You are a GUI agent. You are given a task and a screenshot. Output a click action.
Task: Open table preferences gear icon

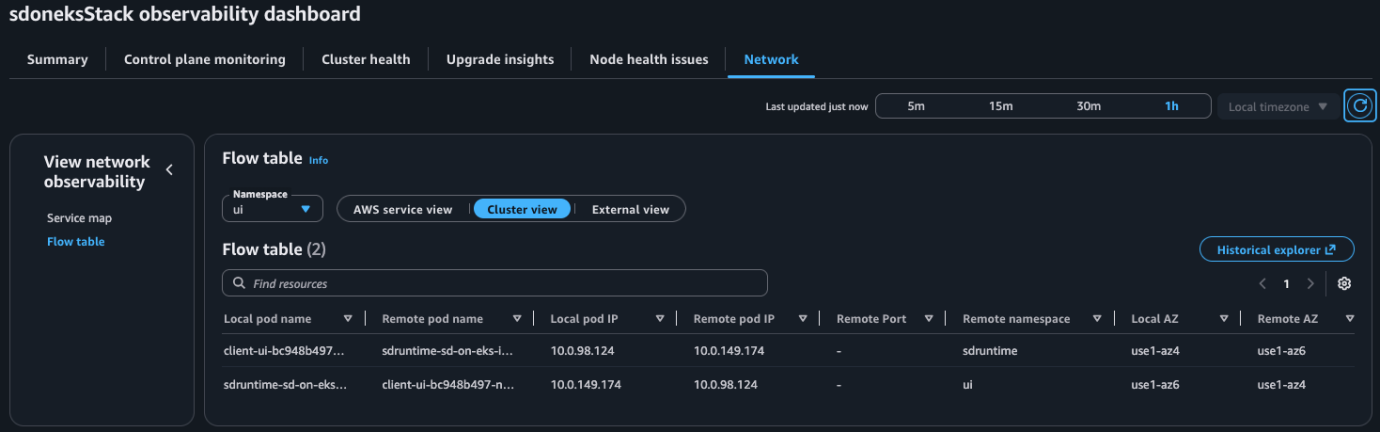[x=1344, y=284]
